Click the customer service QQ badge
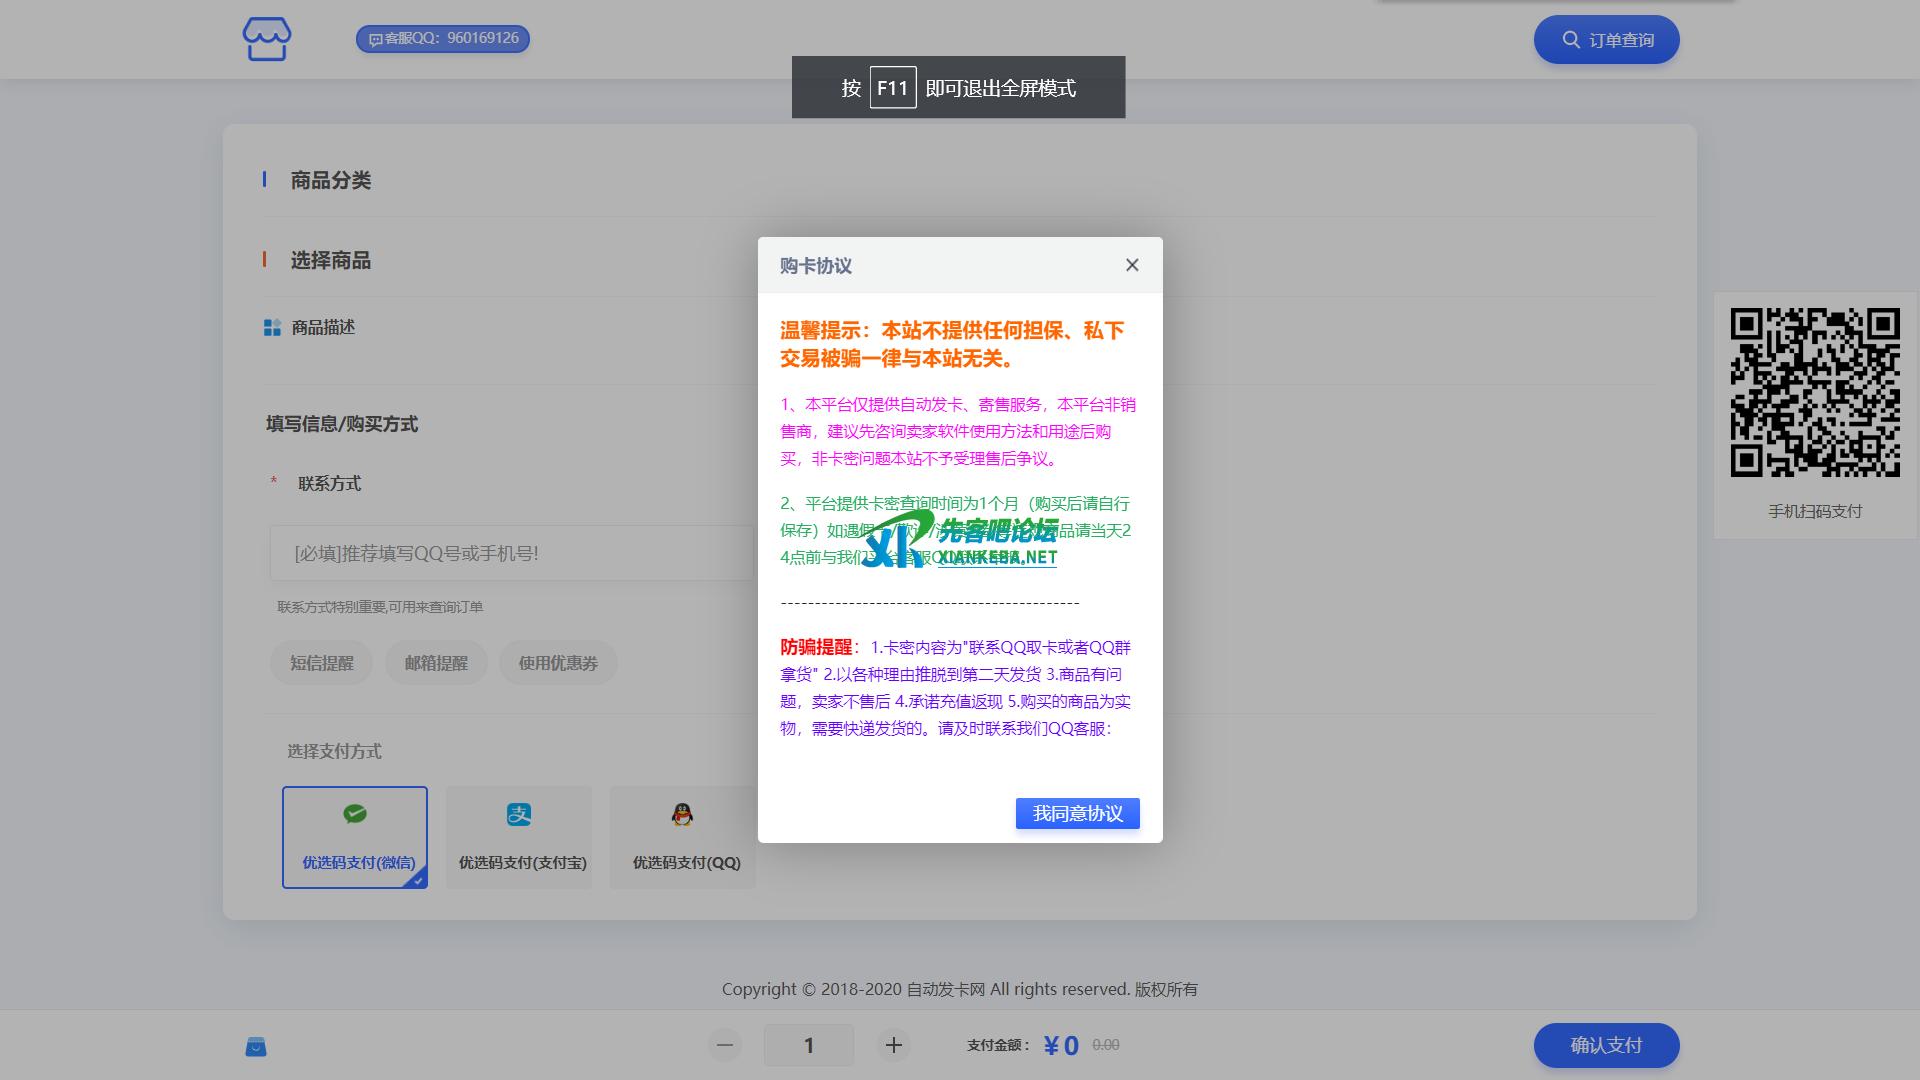 point(443,39)
